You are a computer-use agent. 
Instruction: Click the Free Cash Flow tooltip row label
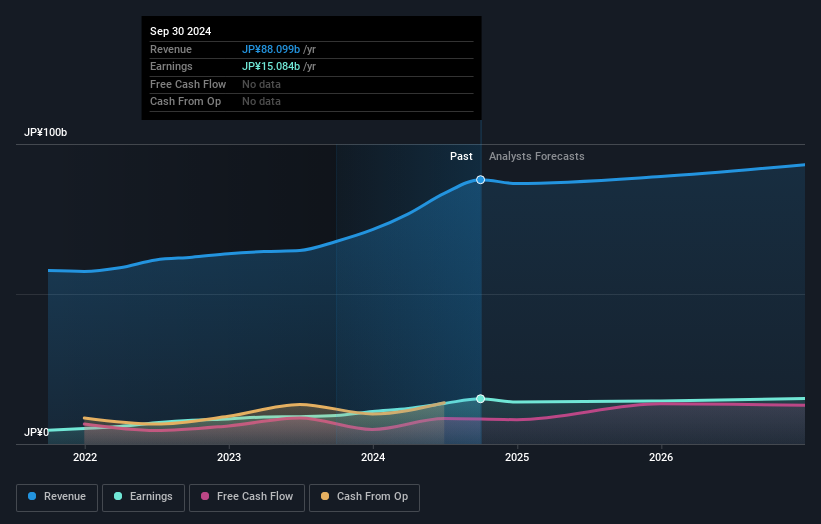(x=188, y=84)
